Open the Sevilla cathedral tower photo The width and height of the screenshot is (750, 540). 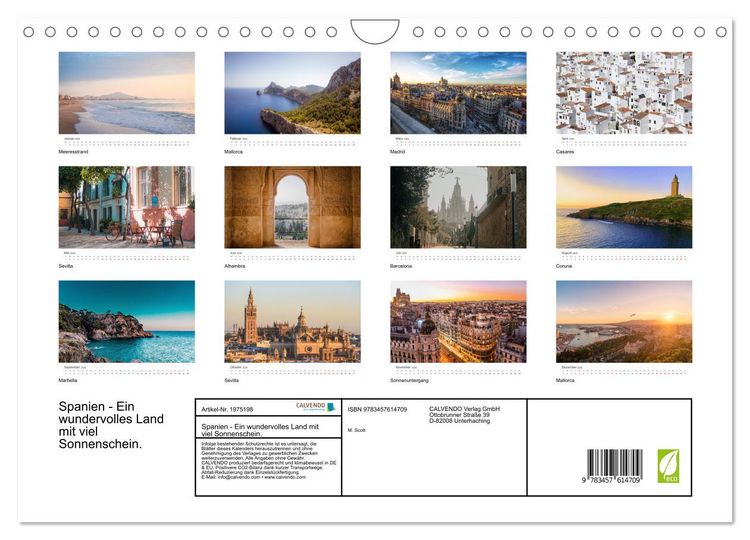click(292, 321)
